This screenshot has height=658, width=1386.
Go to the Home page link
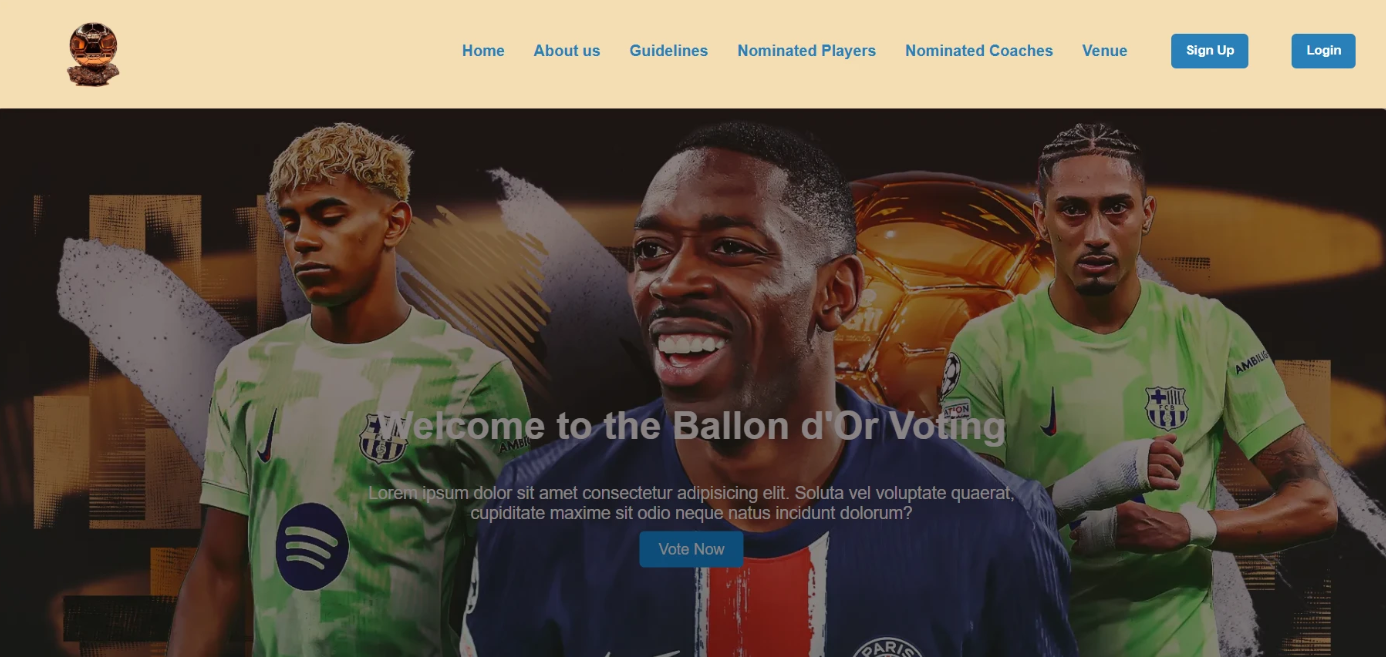point(483,51)
